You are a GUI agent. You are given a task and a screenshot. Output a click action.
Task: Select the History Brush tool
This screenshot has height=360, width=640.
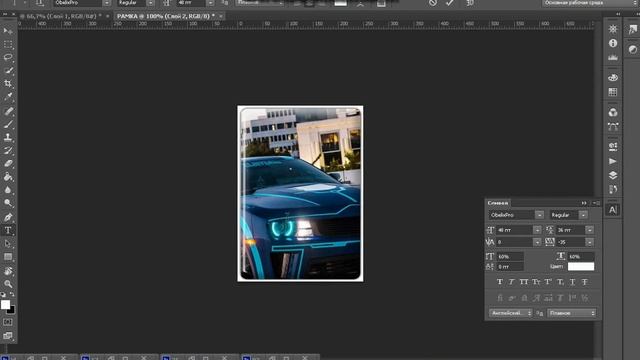pyautogui.click(x=8, y=151)
